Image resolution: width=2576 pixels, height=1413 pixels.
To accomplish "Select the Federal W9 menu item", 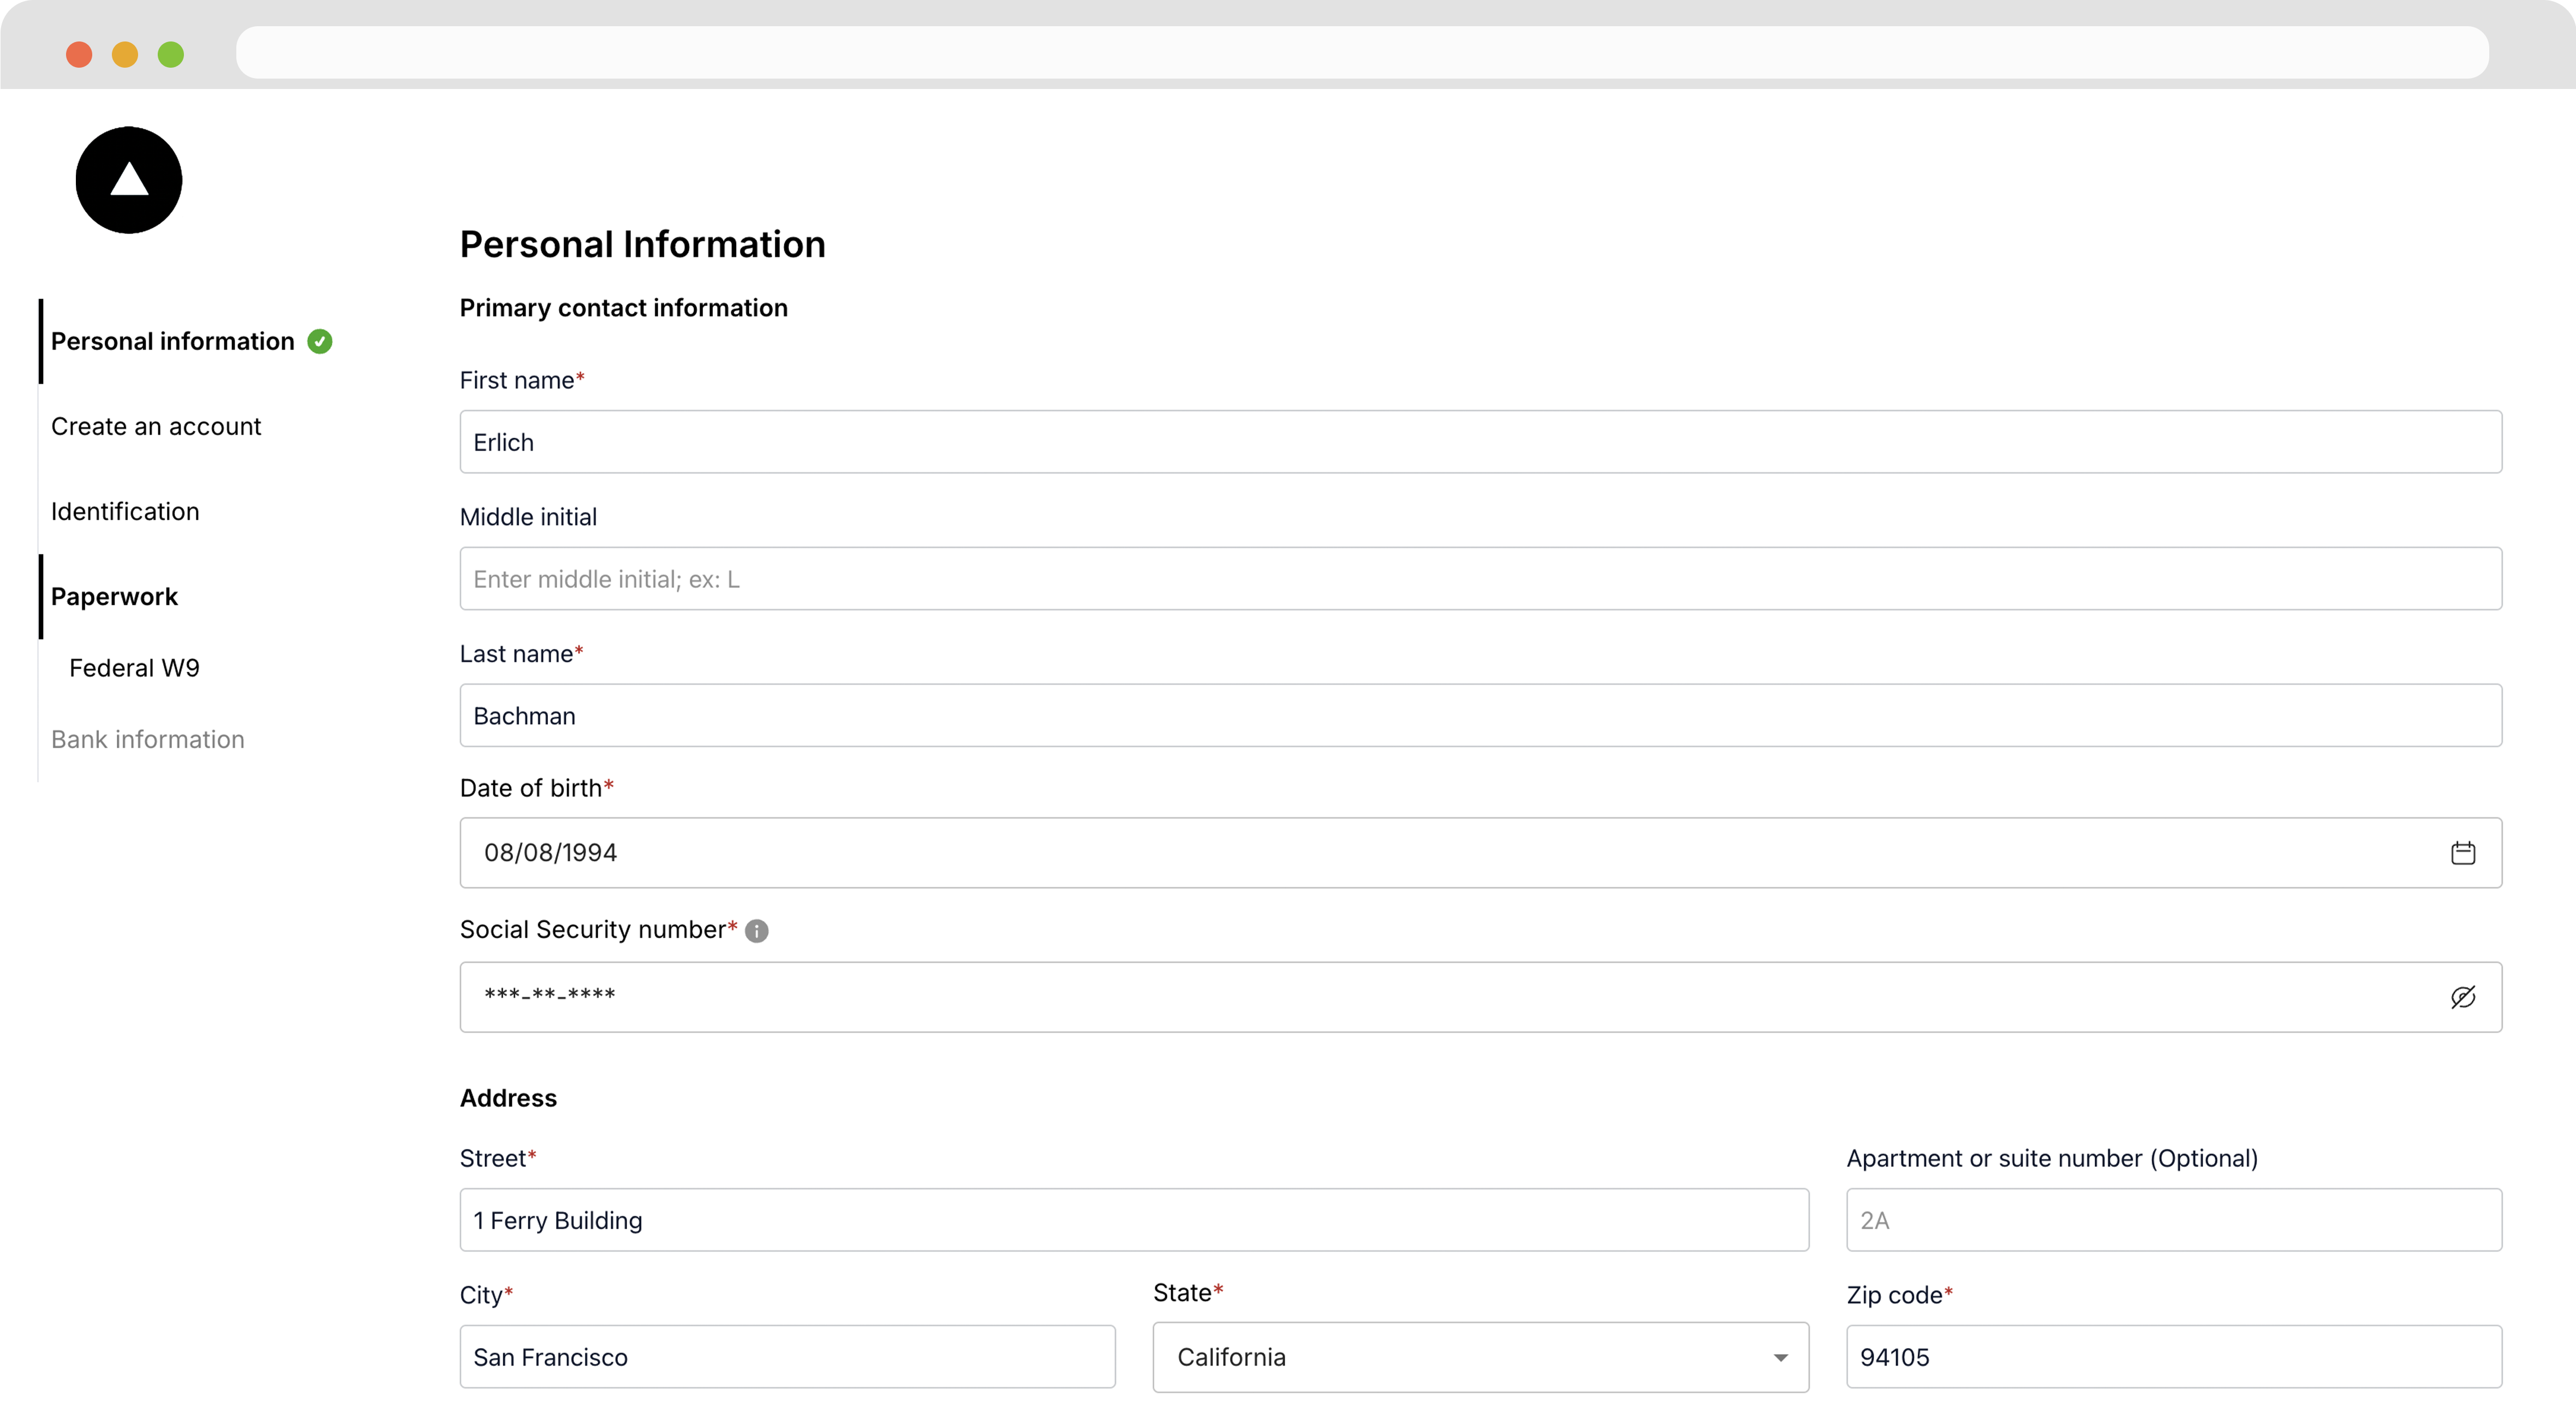I will (x=136, y=666).
